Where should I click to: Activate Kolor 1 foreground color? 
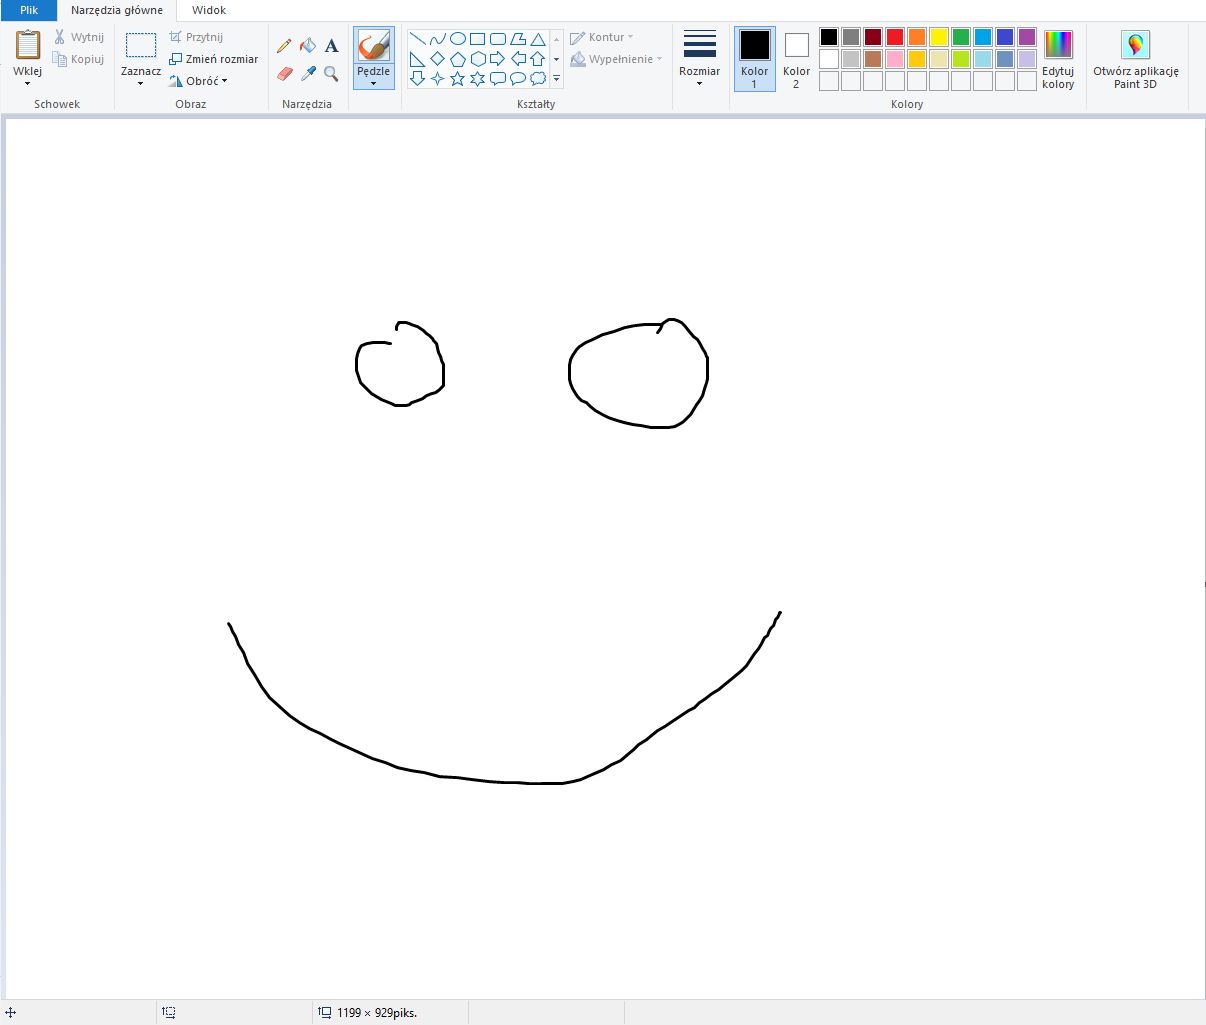tap(754, 59)
